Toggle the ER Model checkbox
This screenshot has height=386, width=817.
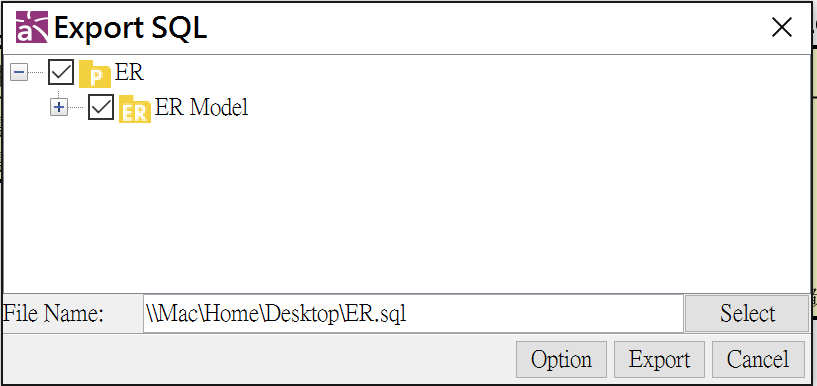[x=101, y=107]
